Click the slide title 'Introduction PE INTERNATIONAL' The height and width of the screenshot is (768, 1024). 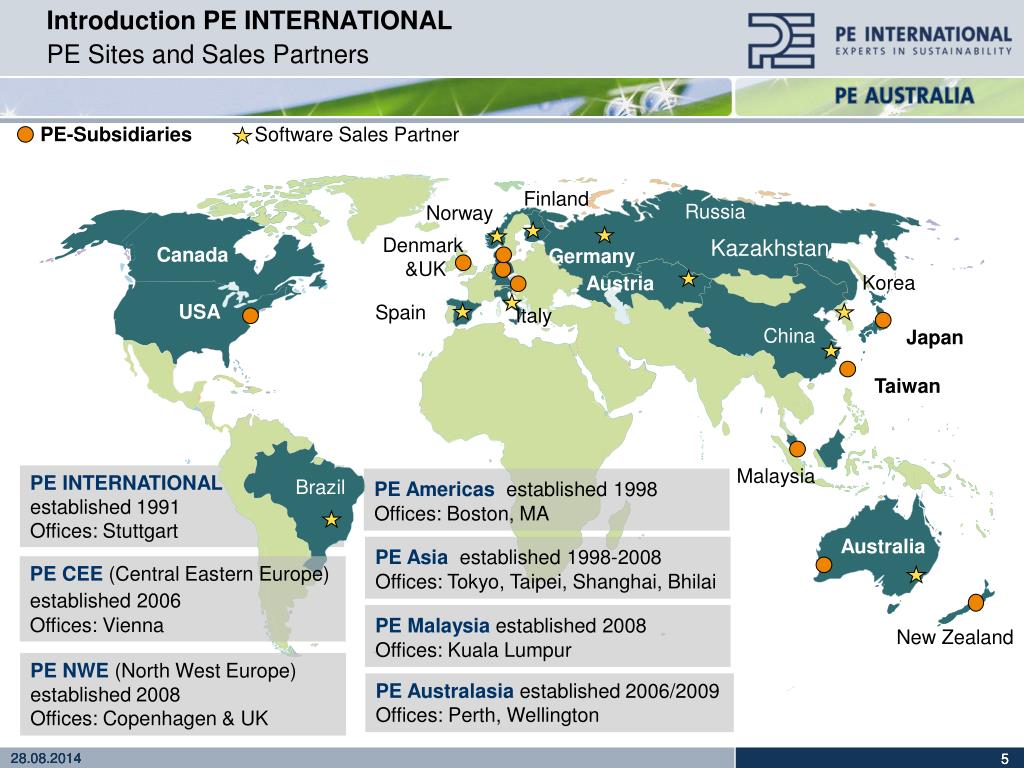click(249, 21)
